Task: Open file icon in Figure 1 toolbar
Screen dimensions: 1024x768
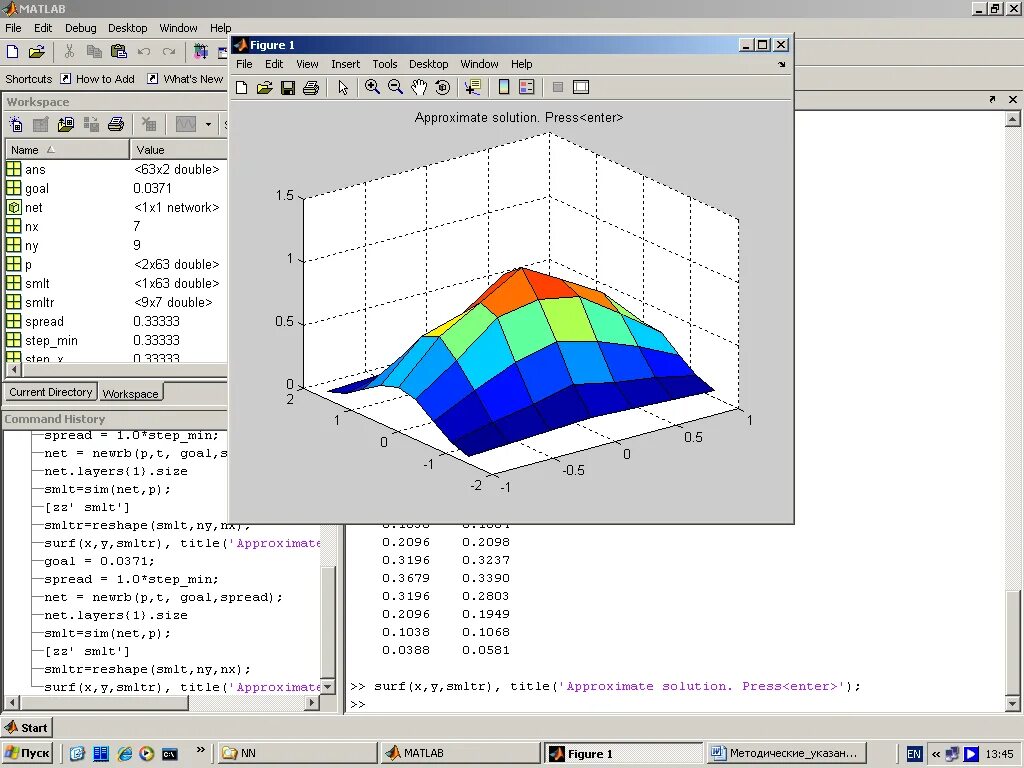Action: (x=264, y=88)
